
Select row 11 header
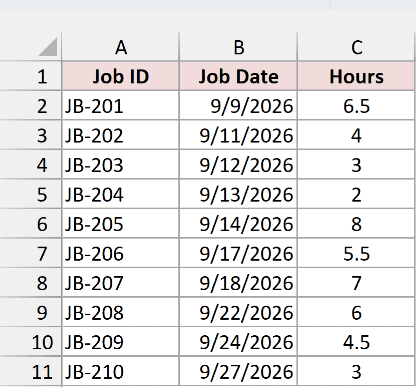[x=31, y=371]
